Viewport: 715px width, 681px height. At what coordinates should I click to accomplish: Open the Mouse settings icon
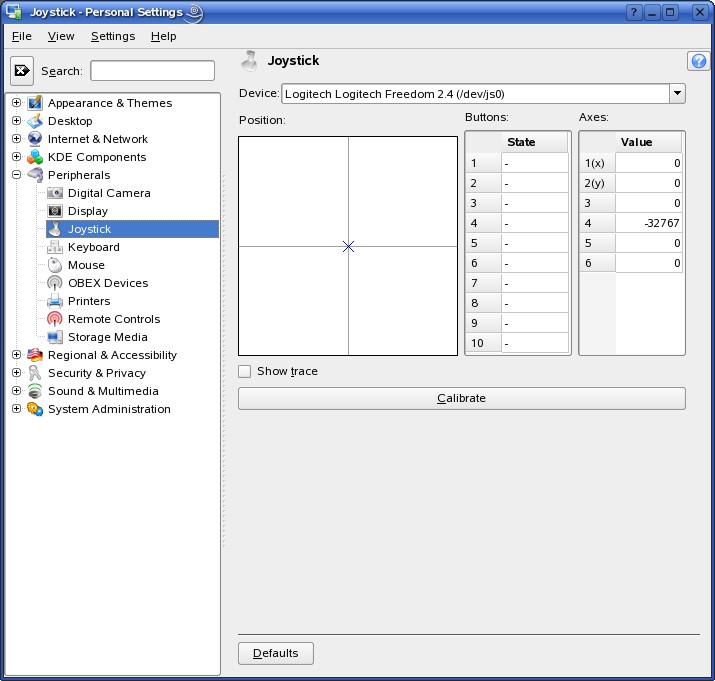[x=55, y=265]
